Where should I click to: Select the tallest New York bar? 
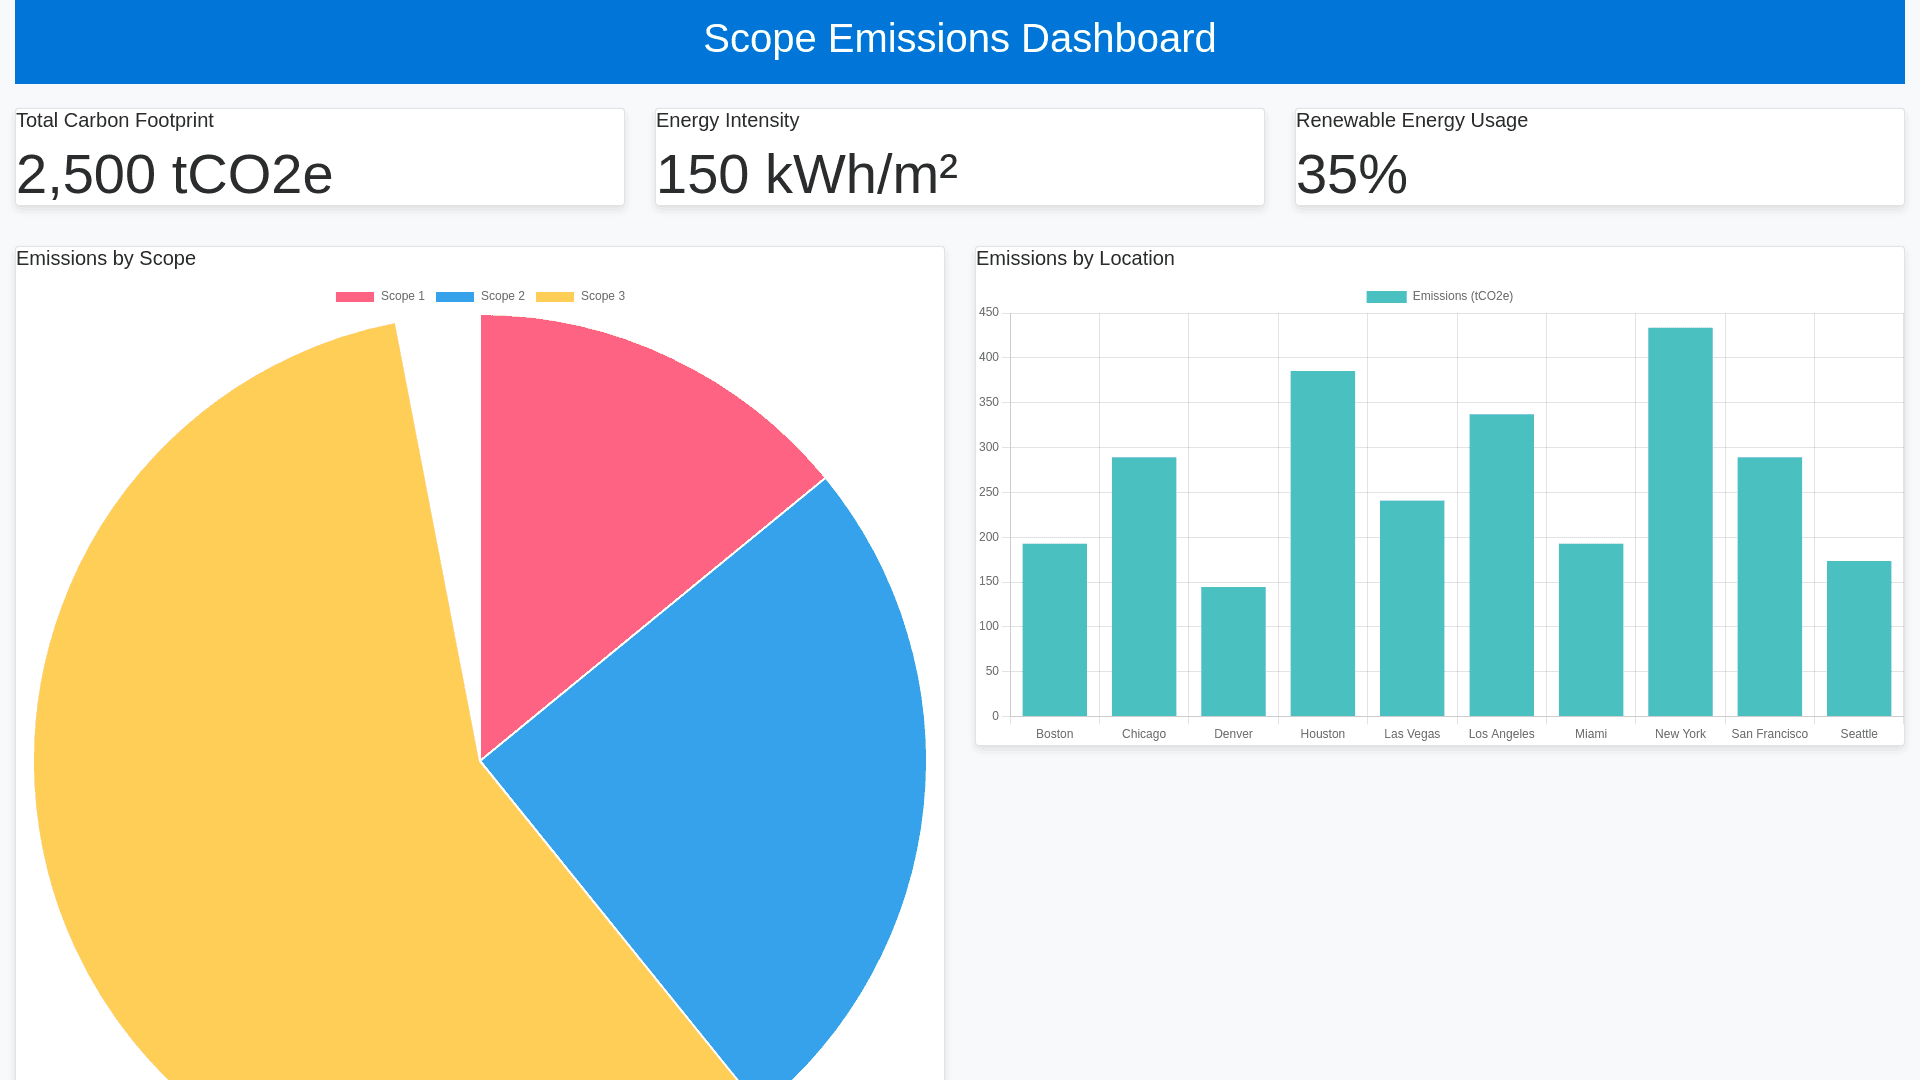tap(1680, 522)
